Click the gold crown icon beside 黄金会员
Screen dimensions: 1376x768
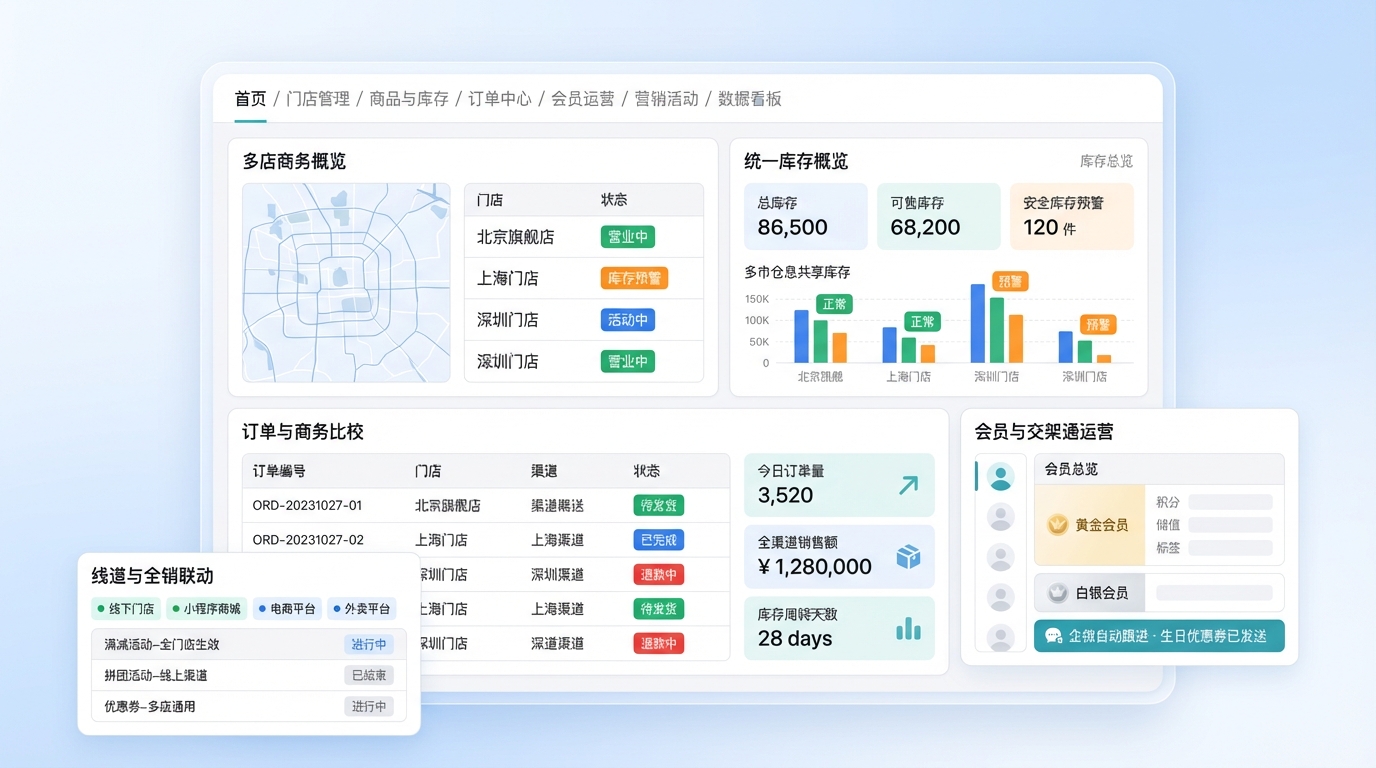1057,524
